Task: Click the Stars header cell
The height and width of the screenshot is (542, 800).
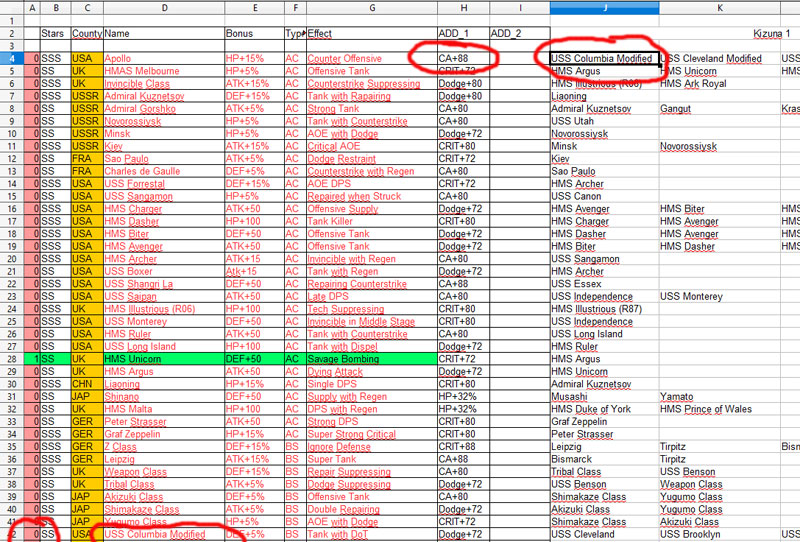Action: click(x=54, y=34)
